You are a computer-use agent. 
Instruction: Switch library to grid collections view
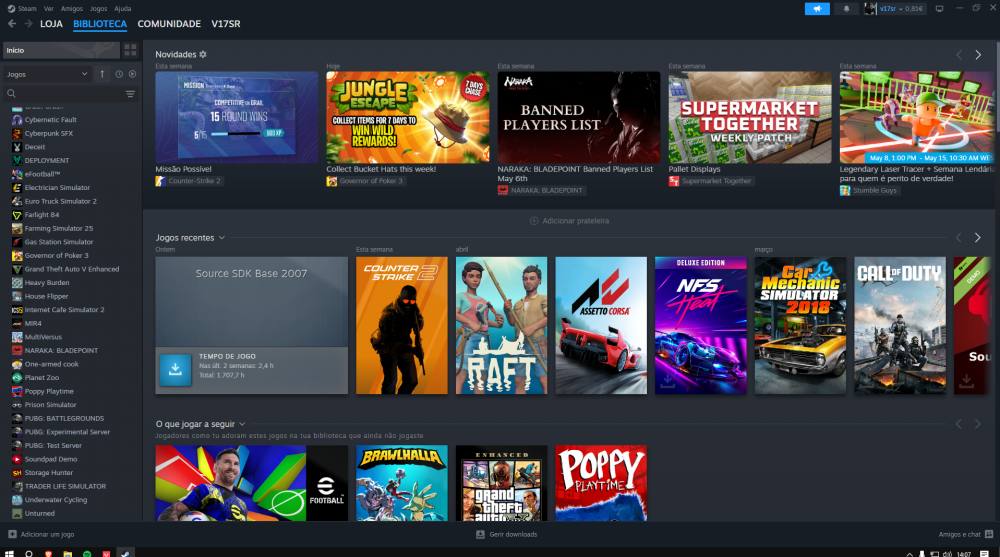130,49
